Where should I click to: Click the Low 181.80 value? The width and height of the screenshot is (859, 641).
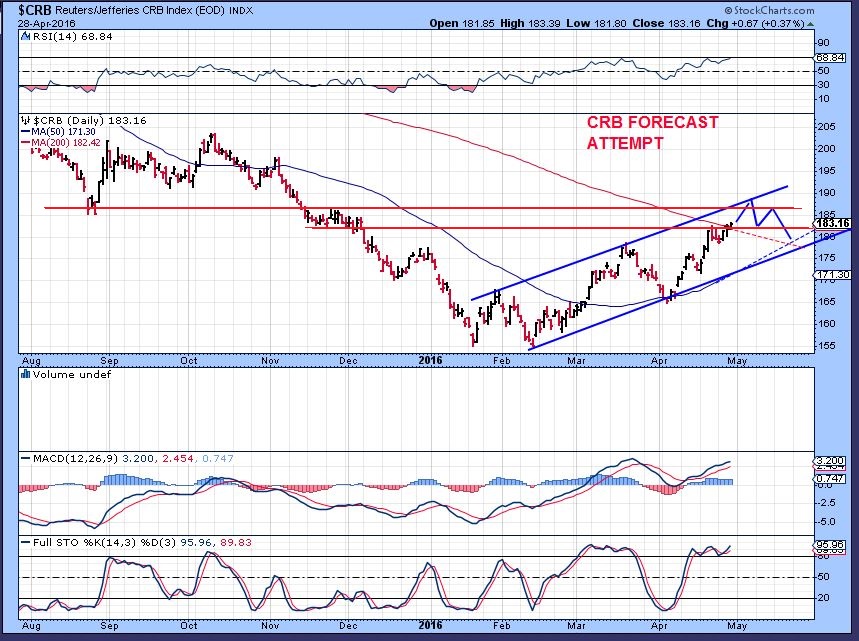pyautogui.click(x=597, y=24)
